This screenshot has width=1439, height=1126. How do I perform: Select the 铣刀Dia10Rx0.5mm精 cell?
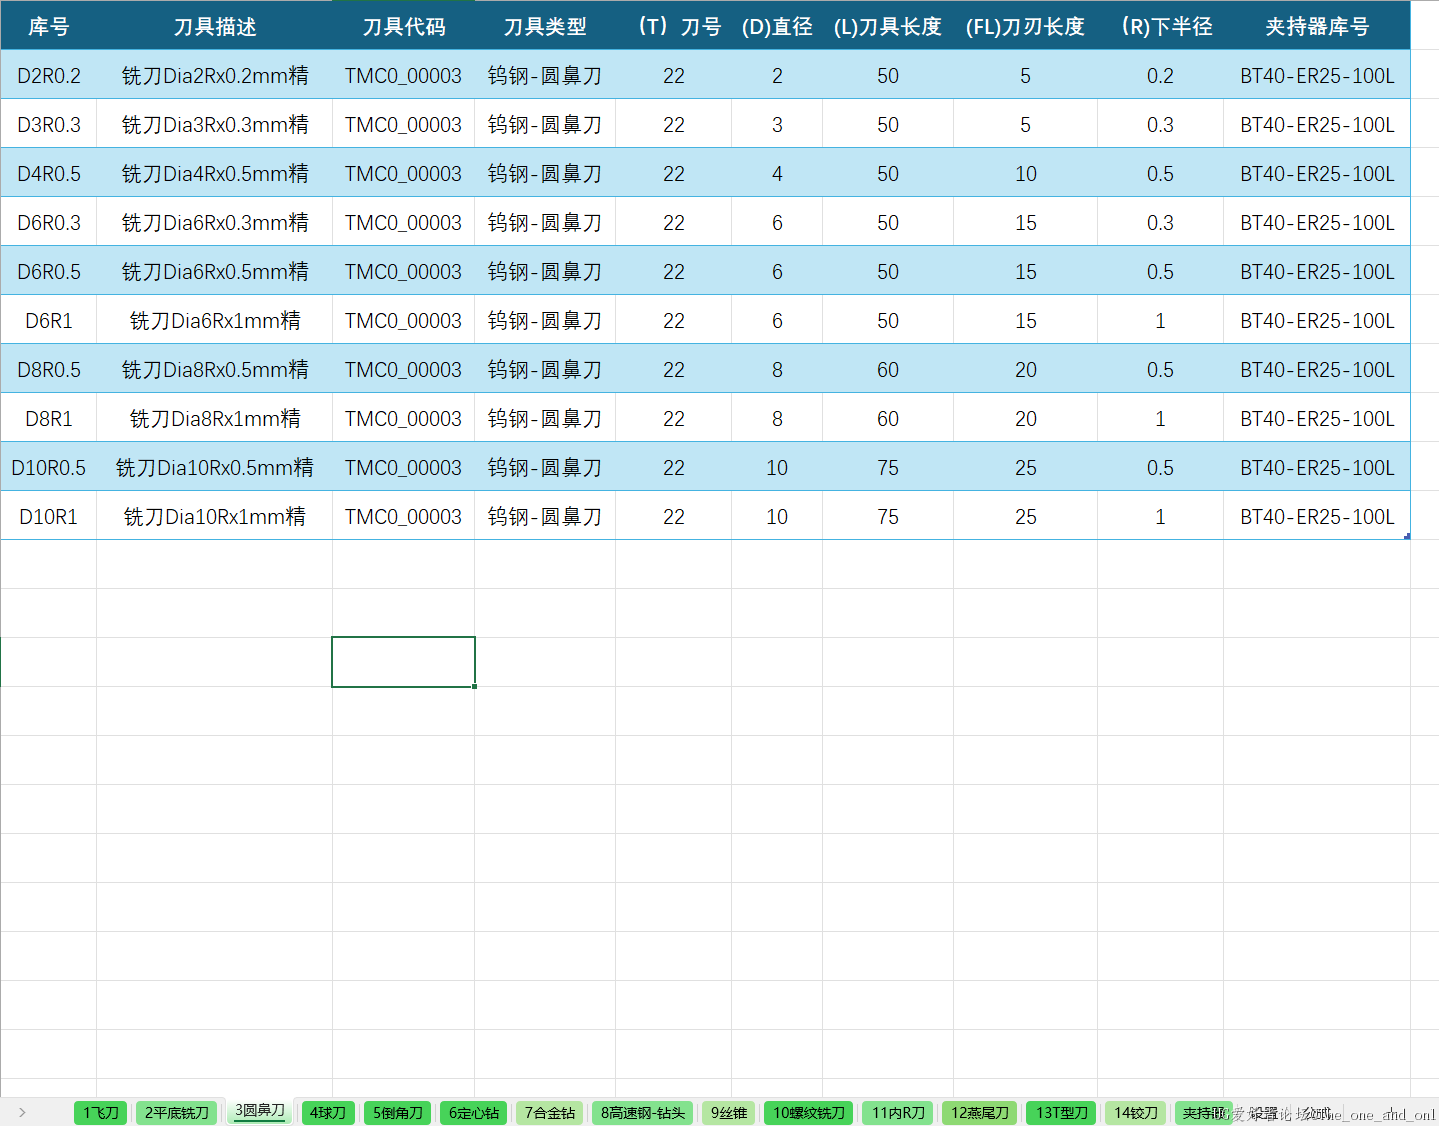point(215,467)
